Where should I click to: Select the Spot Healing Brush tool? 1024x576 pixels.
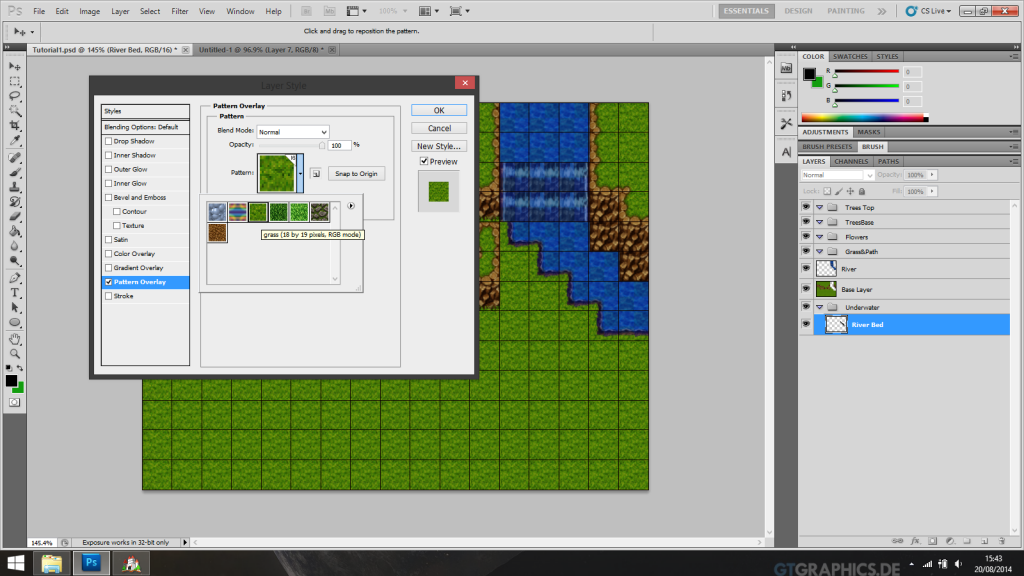coord(14,158)
